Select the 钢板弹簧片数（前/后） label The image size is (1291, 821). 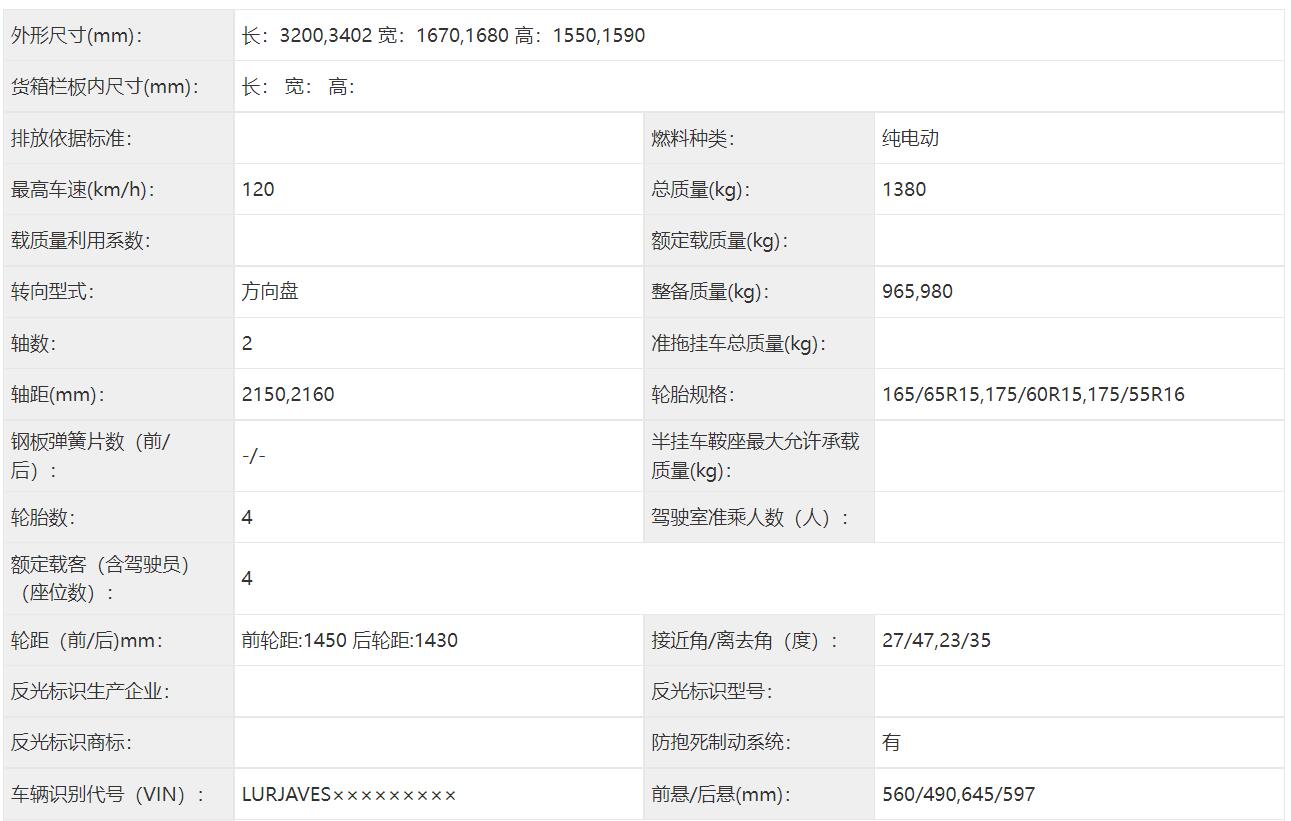coord(91,456)
